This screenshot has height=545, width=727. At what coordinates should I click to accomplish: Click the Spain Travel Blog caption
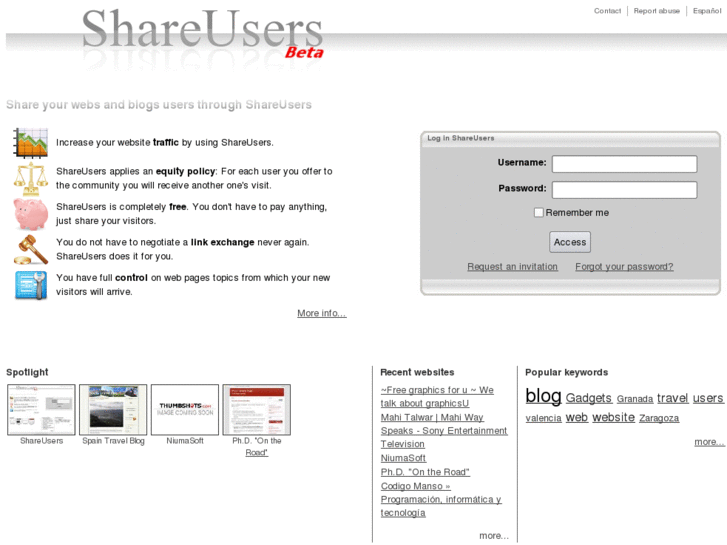[113, 441]
